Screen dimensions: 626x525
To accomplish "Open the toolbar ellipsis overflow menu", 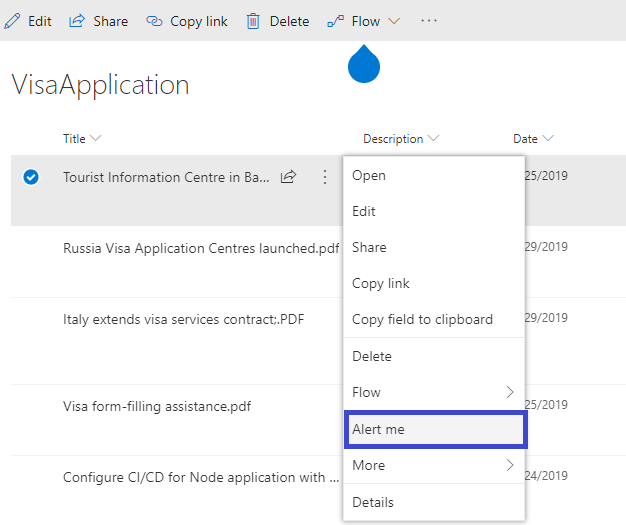I will pos(429,21).
